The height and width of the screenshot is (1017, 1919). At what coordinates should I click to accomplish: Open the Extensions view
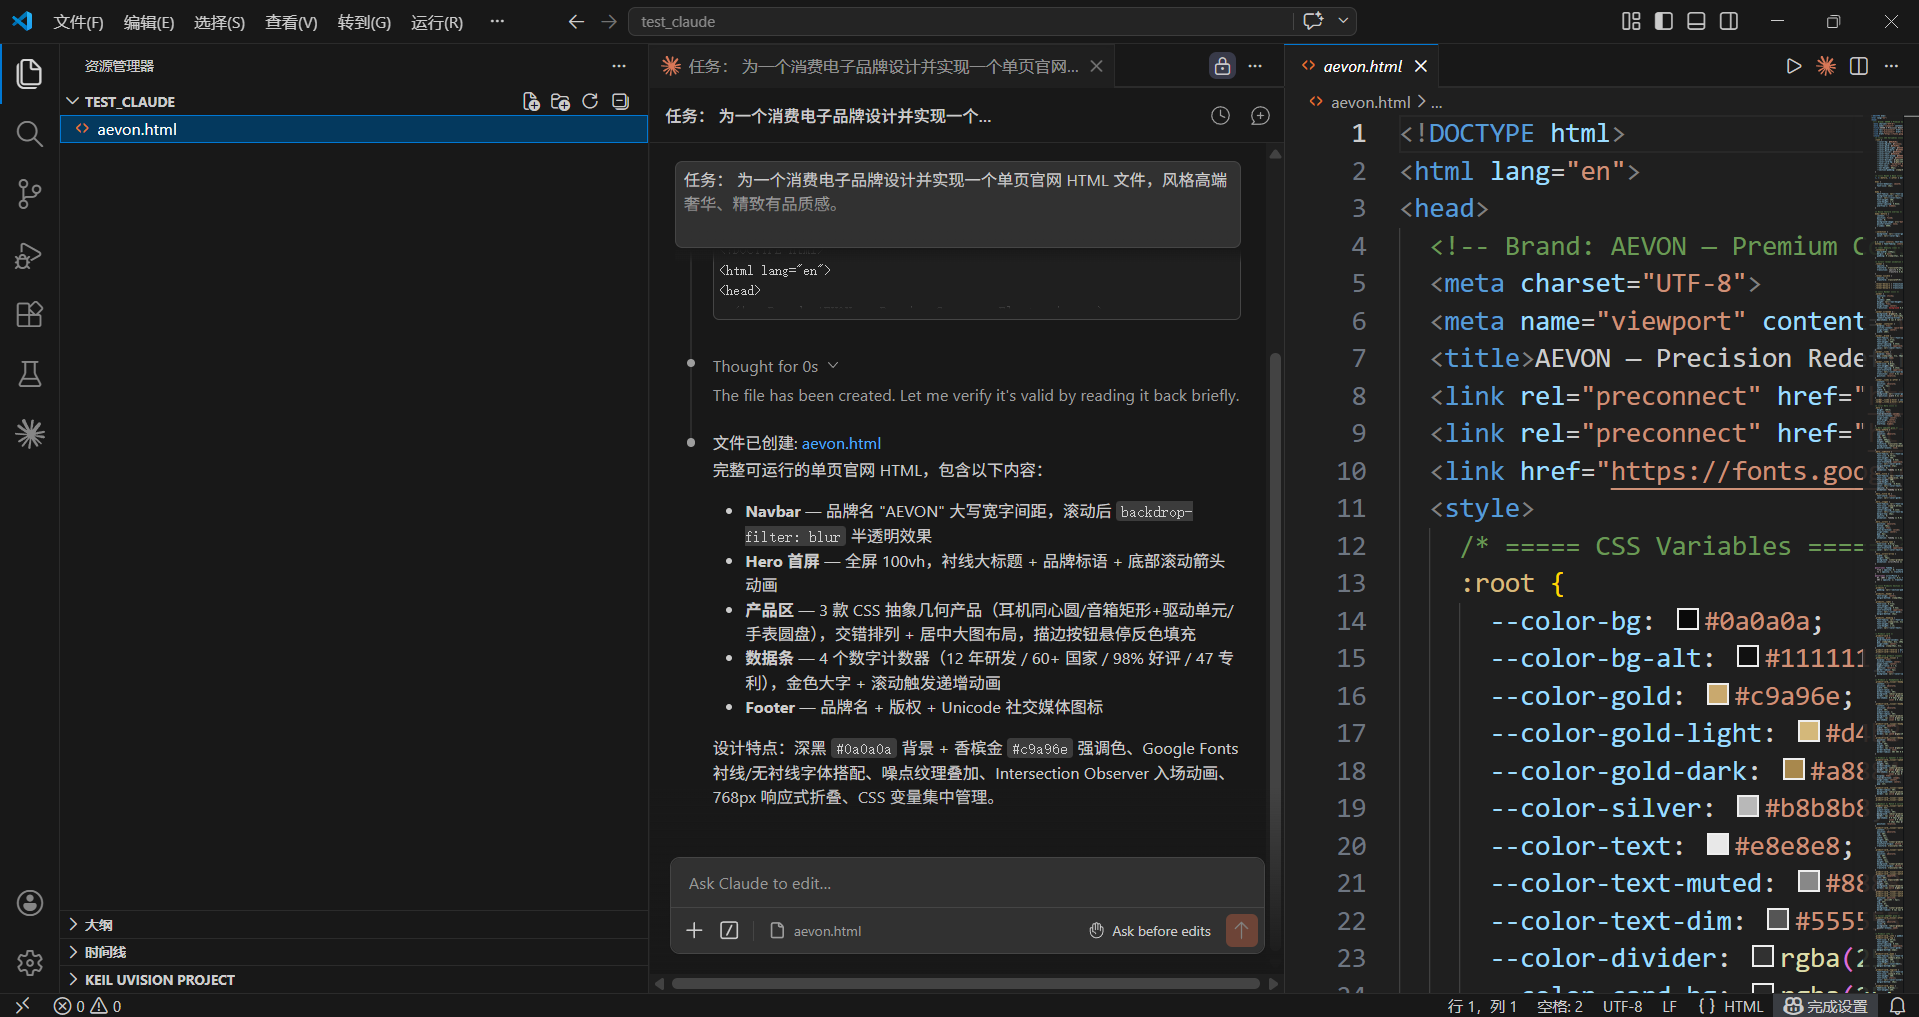tap(29, 314)
